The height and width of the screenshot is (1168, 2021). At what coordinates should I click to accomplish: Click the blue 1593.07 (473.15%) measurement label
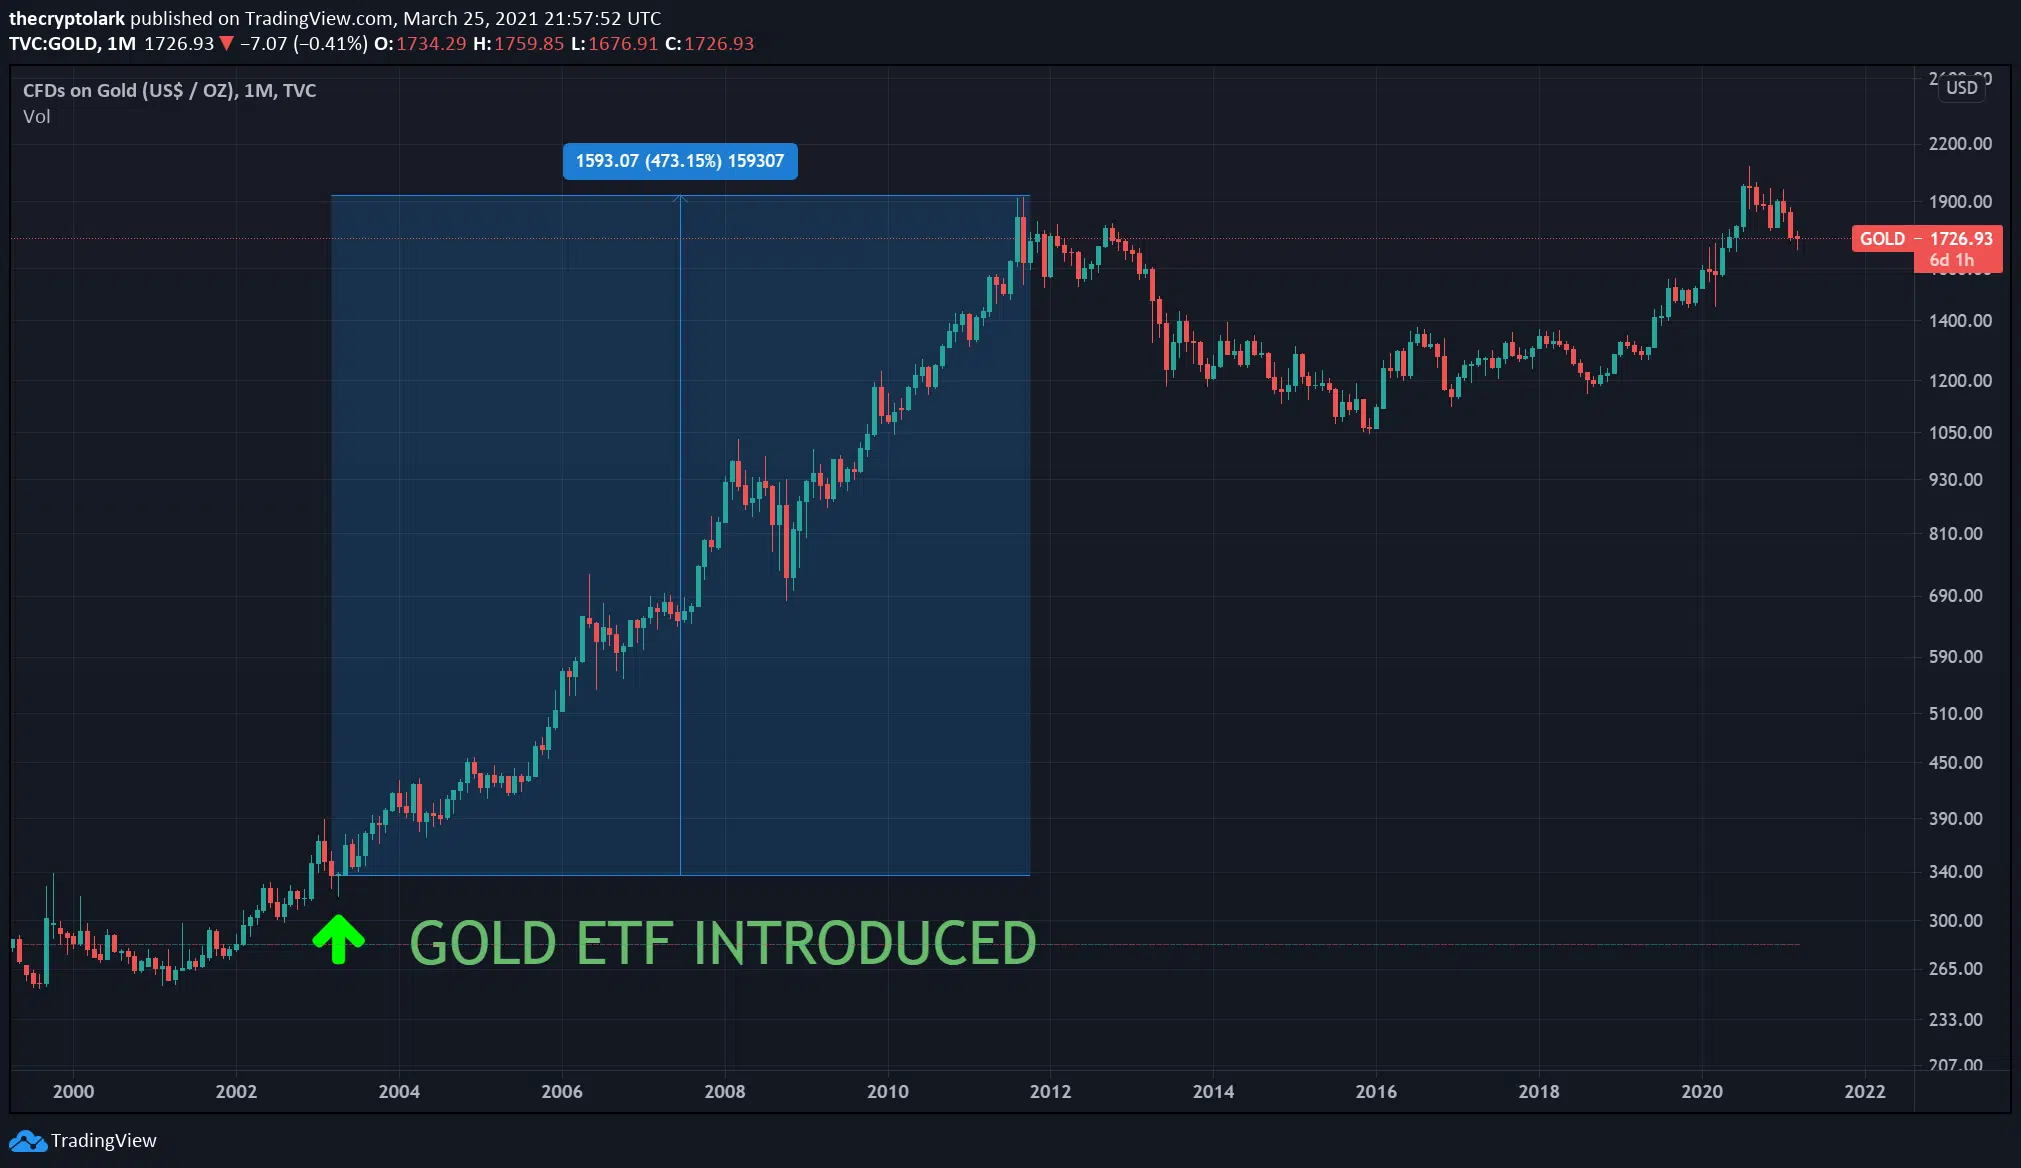coord(680,161)
